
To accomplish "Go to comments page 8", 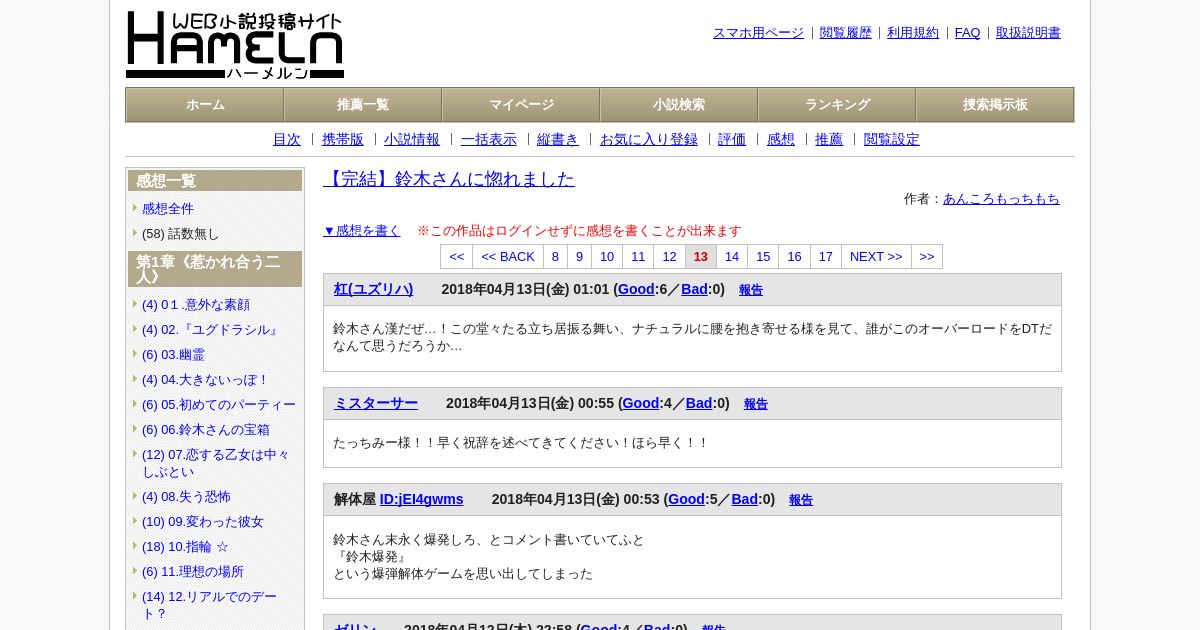I will coord(556,257).
